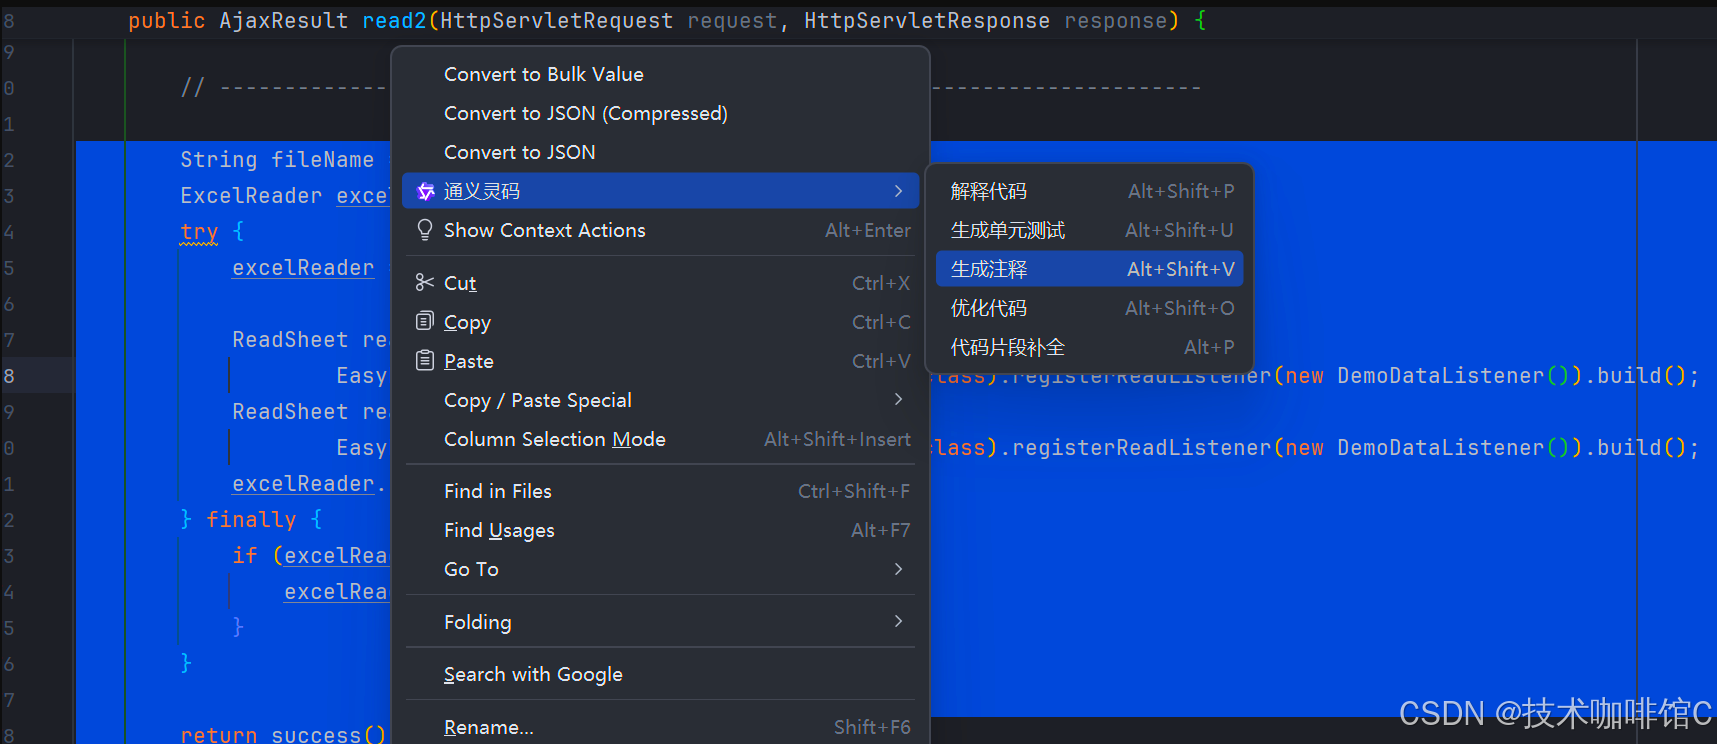Viewport: 1717px width, 744px height.
Task: Click the finally keyword in the editor
Action: 251,520
